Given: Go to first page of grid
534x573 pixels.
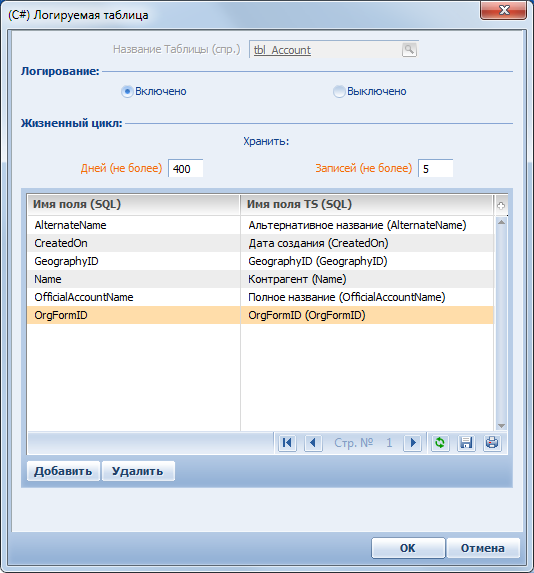Looking at the screenshot, I should pyautogui.click(x=287, y=443).
